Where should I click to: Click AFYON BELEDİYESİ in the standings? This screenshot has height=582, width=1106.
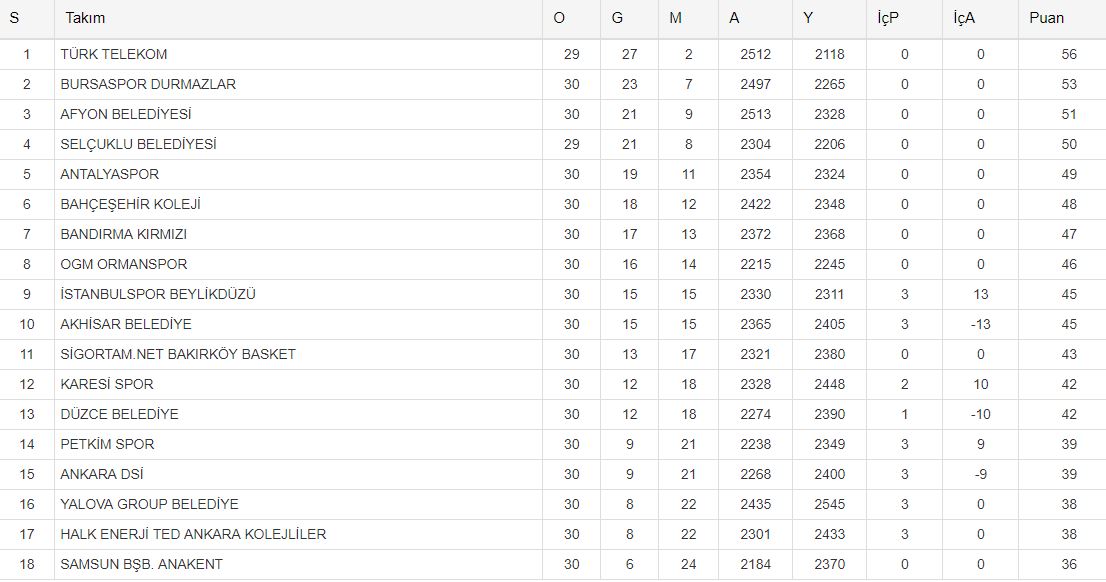(x=126, y=114)
